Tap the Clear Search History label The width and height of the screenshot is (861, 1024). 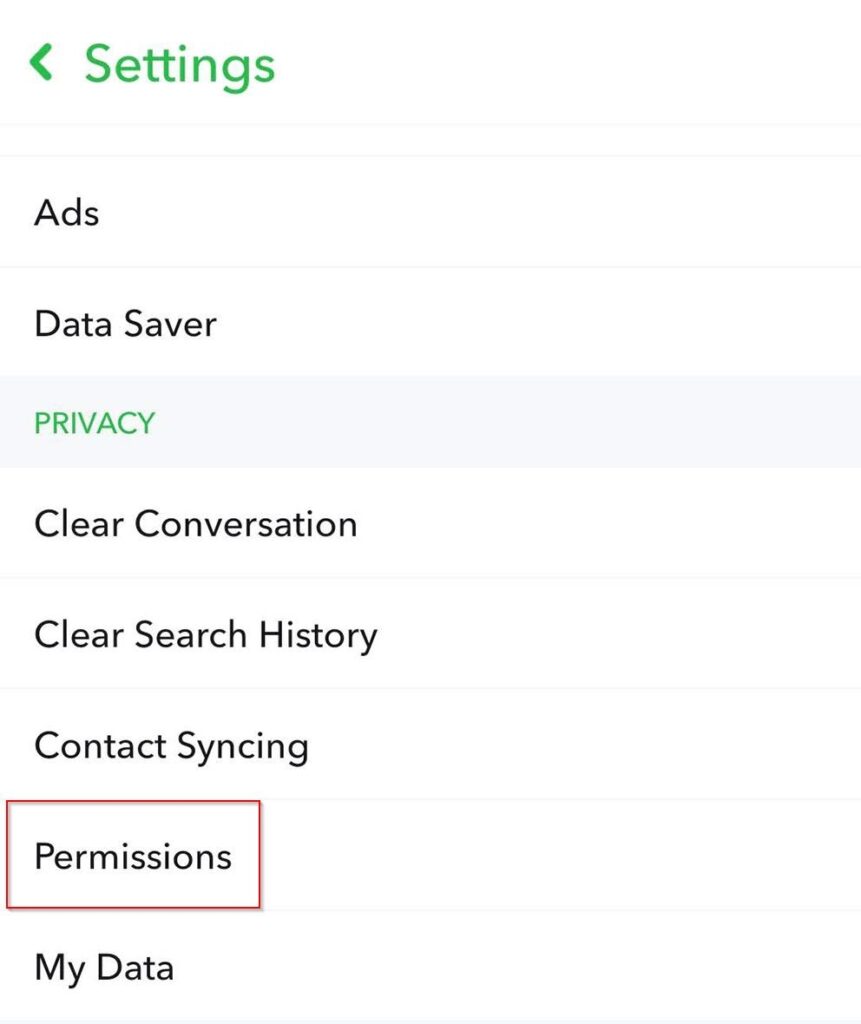[x=205, y=635]
